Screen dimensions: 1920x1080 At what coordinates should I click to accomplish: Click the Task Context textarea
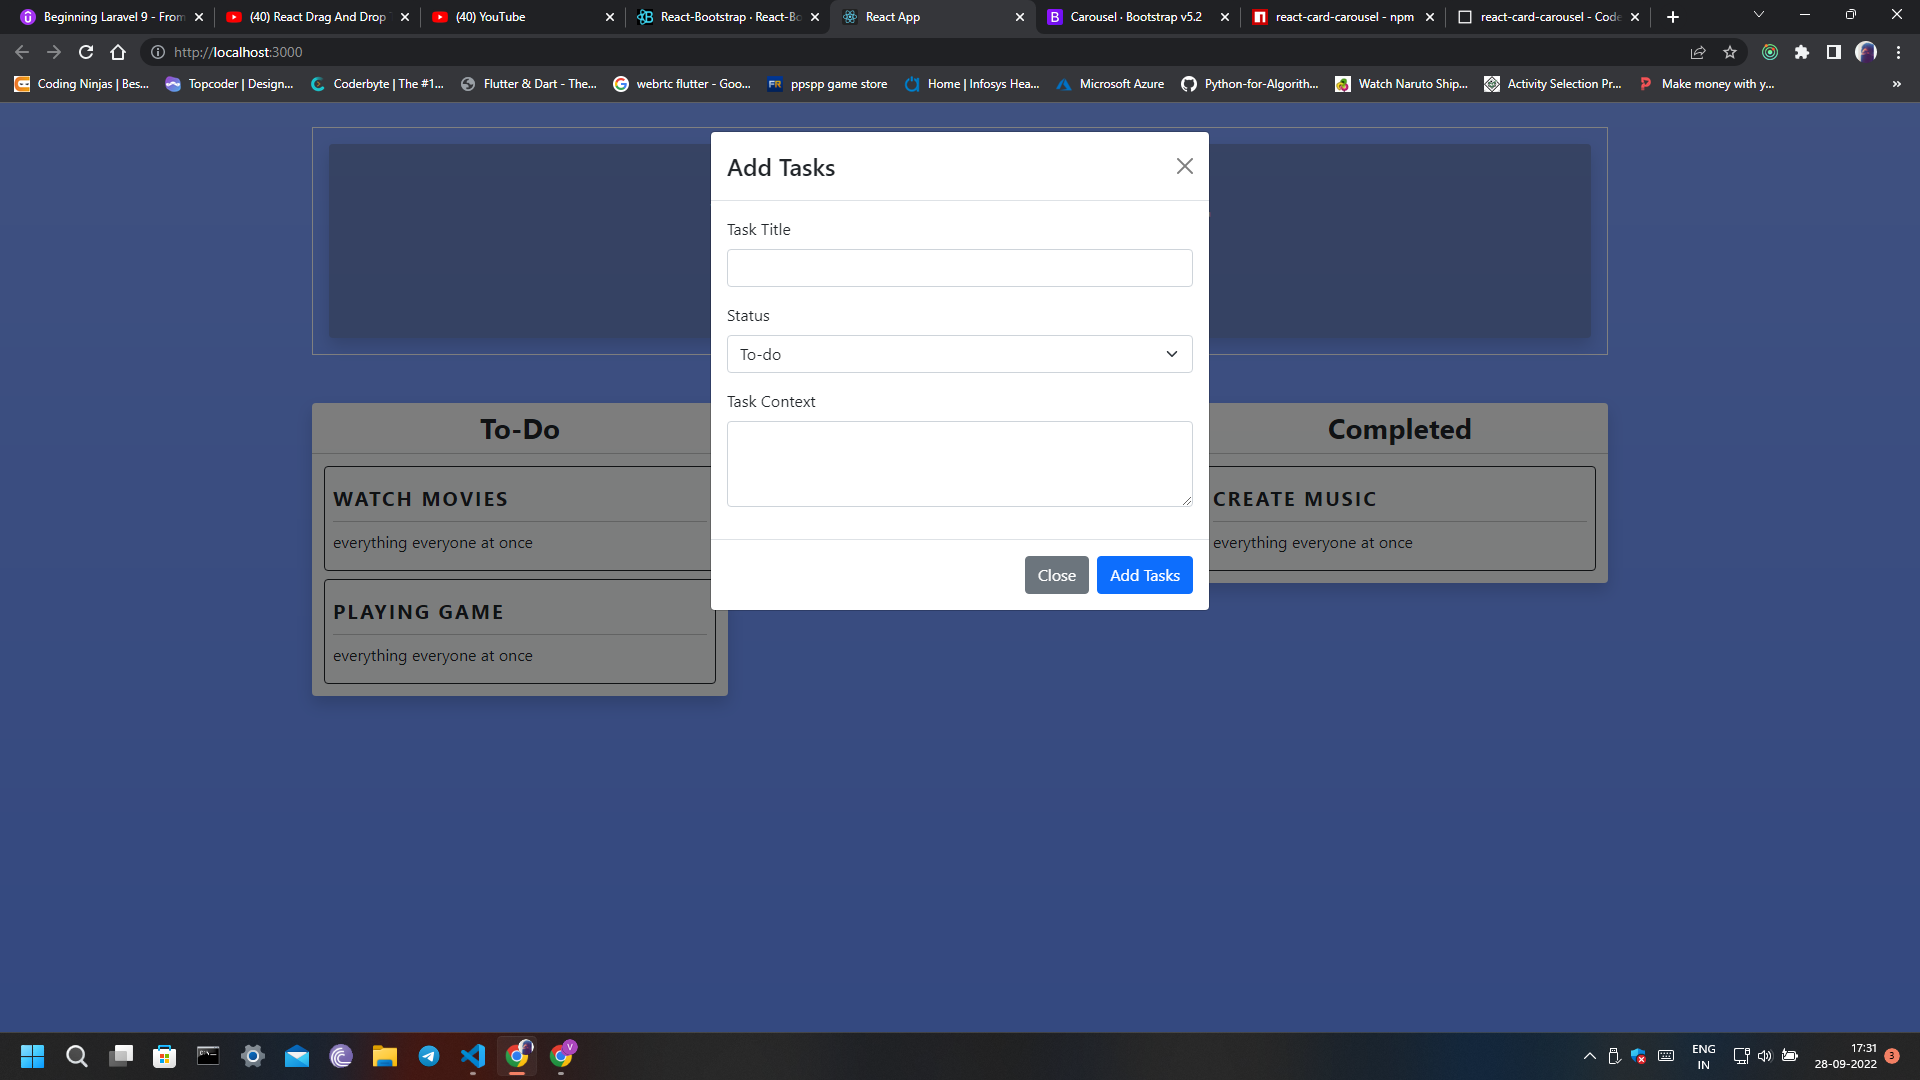click(959, 464)
